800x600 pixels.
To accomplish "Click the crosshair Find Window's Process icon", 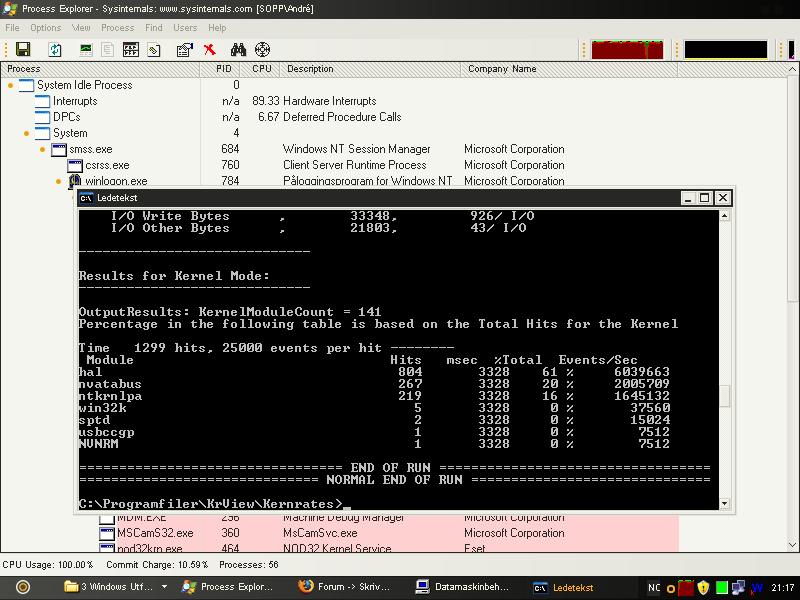I will click(x=262, y=49).
